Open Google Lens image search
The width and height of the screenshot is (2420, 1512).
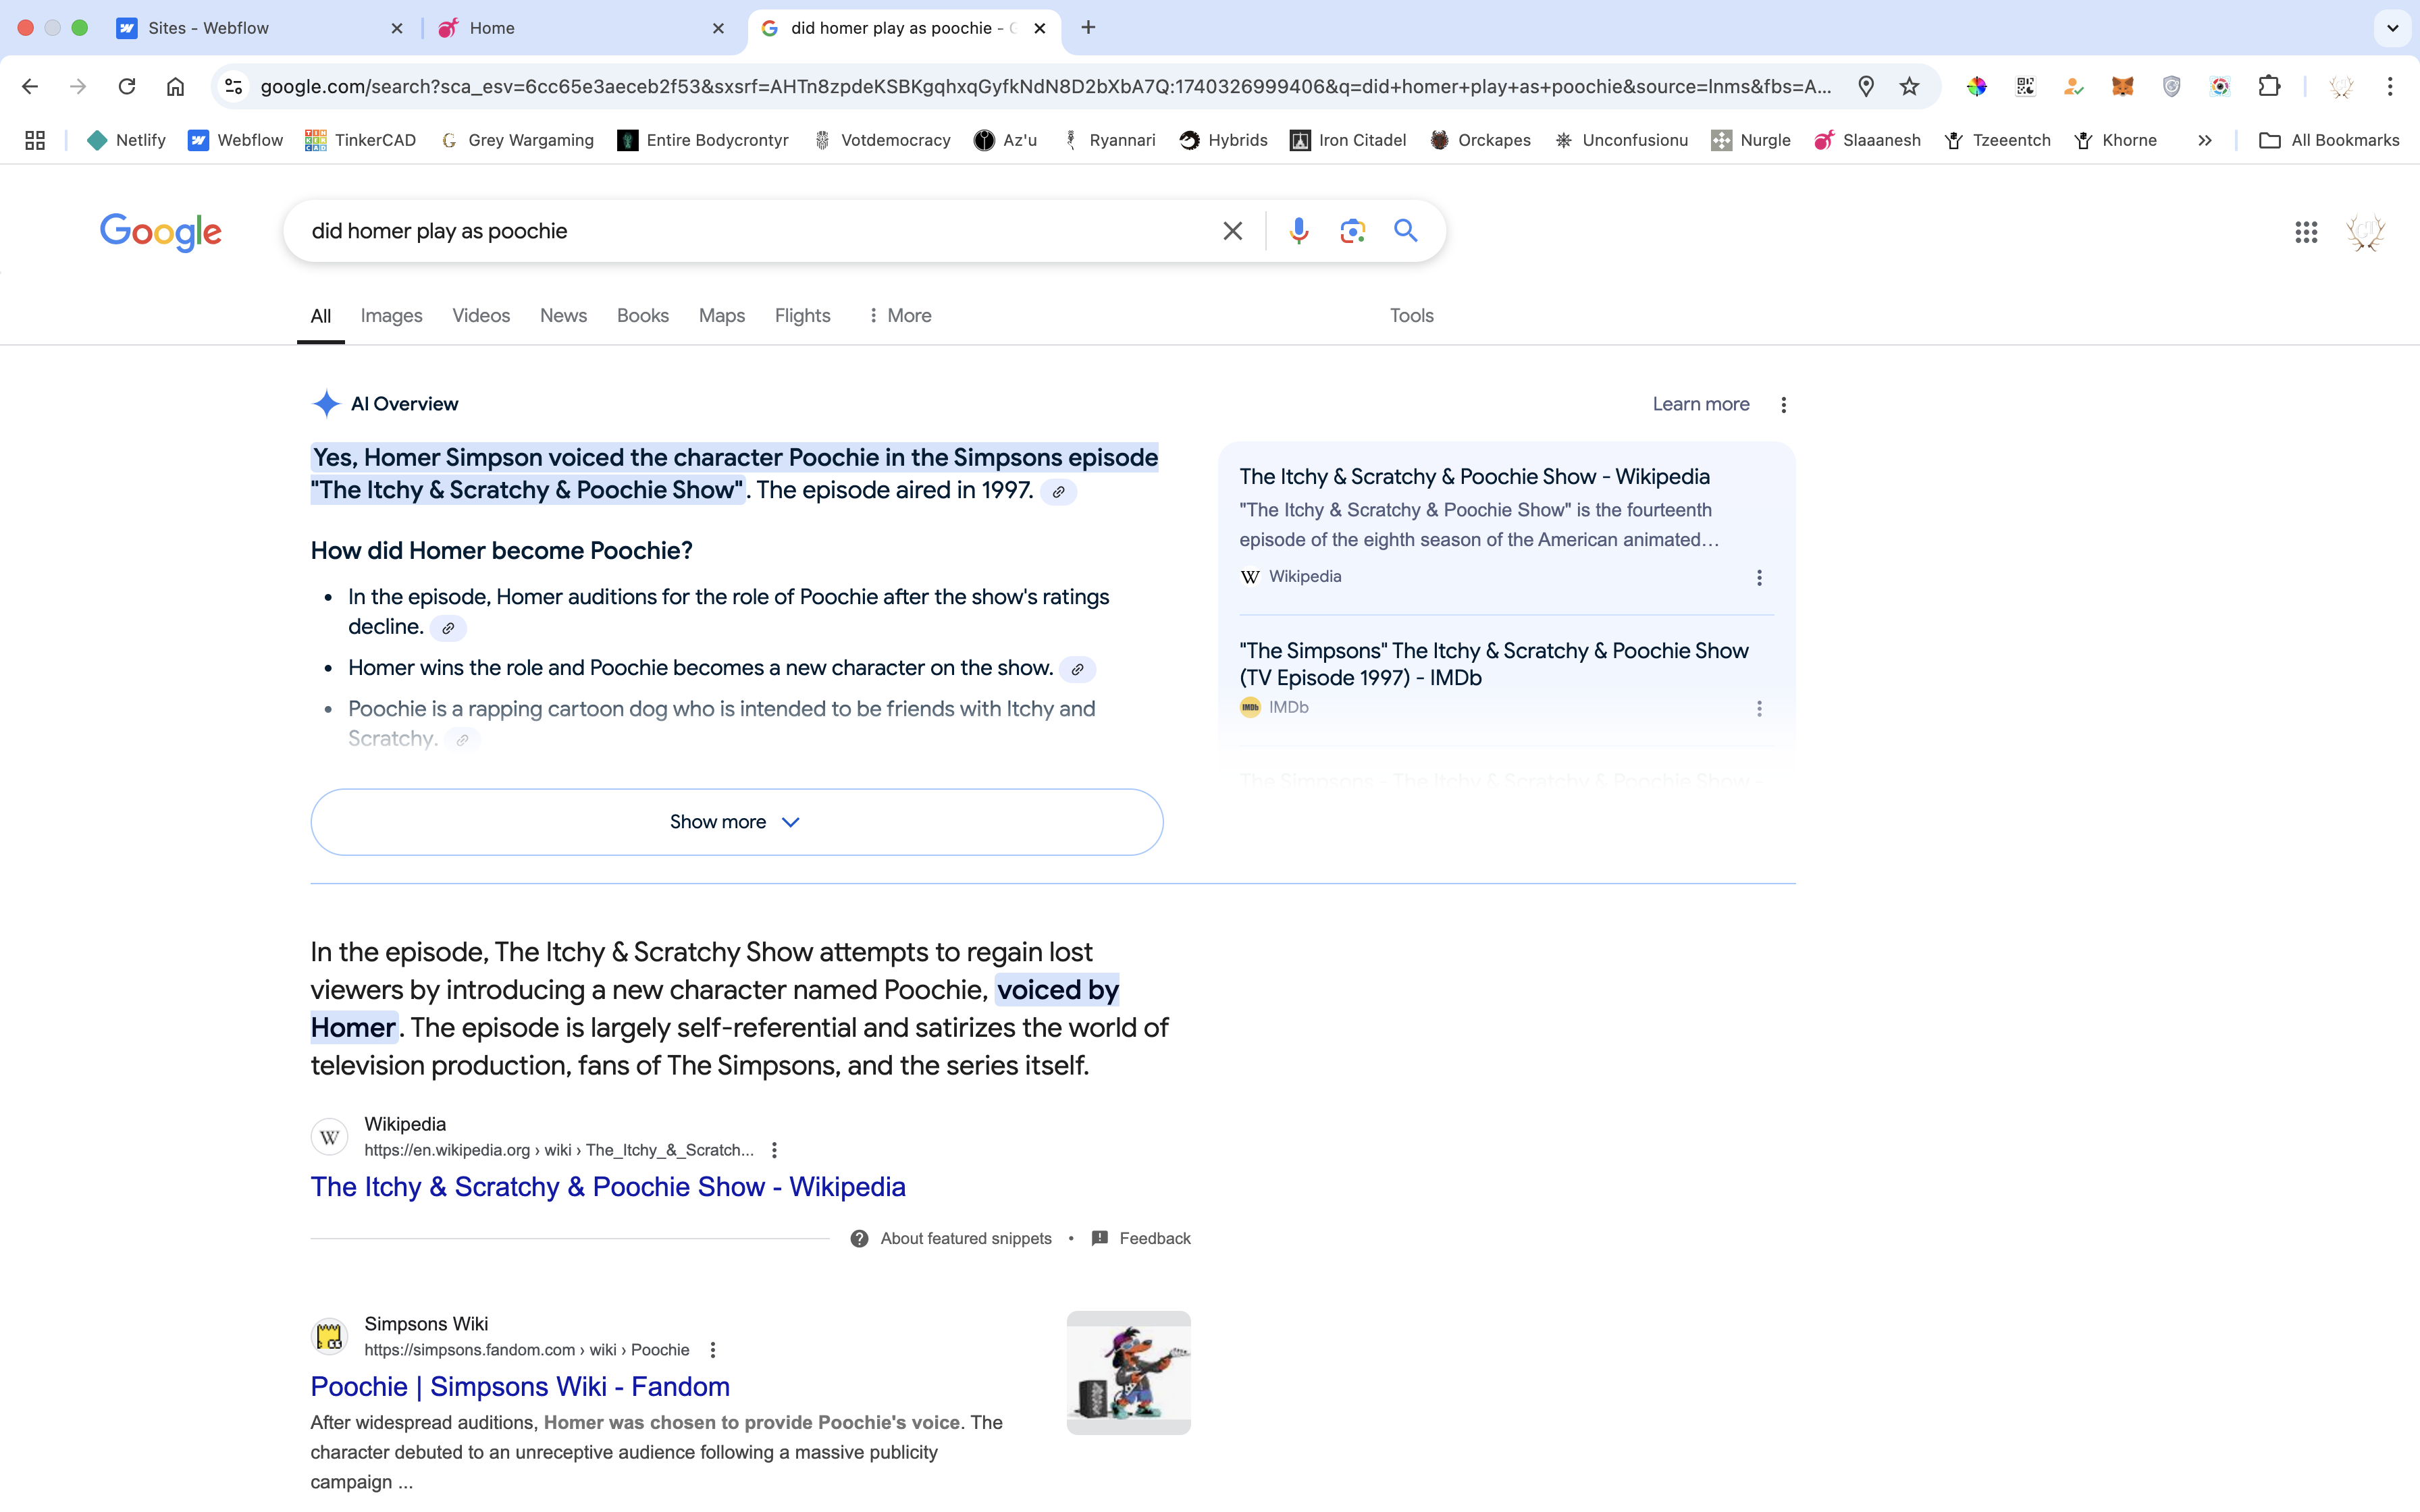(1352, 231)
